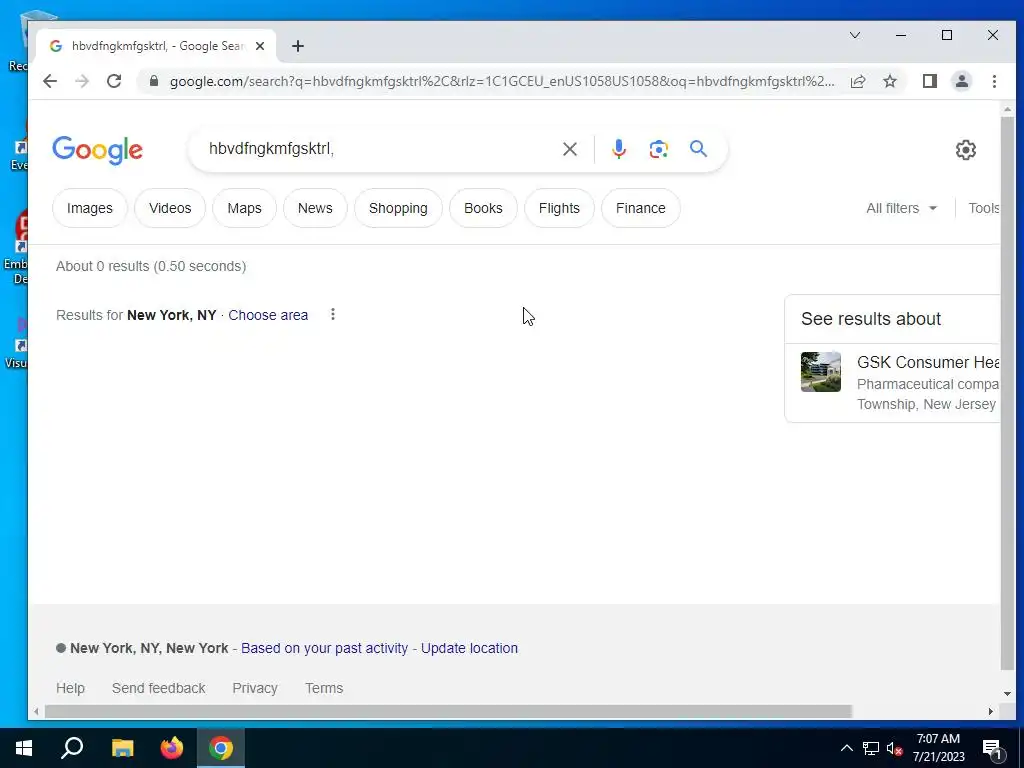
Task: Open a new tab with plus button
Action: coord(298,46)
